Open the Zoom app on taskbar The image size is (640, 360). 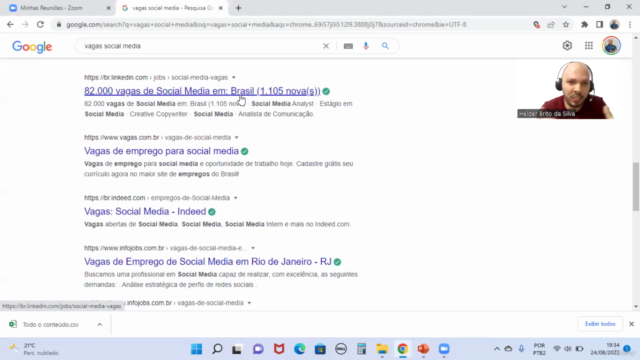click(444, 349)
